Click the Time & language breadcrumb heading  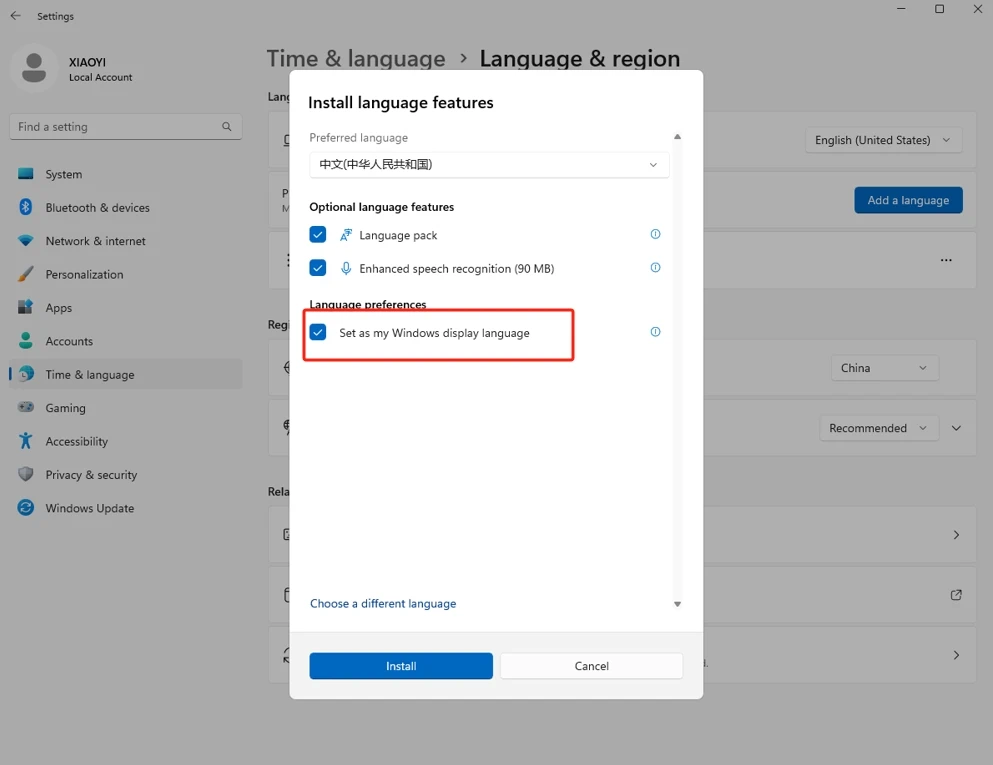pos(356,59)
